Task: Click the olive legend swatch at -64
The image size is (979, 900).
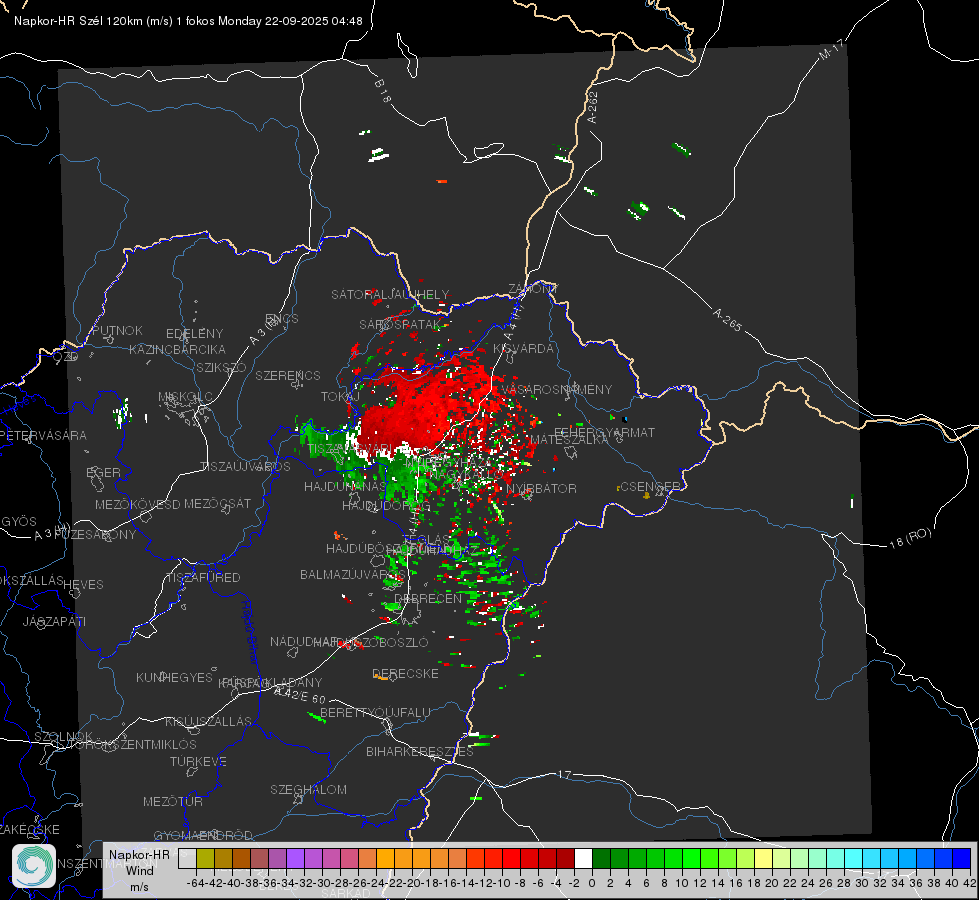Action: tap(205, 858)
